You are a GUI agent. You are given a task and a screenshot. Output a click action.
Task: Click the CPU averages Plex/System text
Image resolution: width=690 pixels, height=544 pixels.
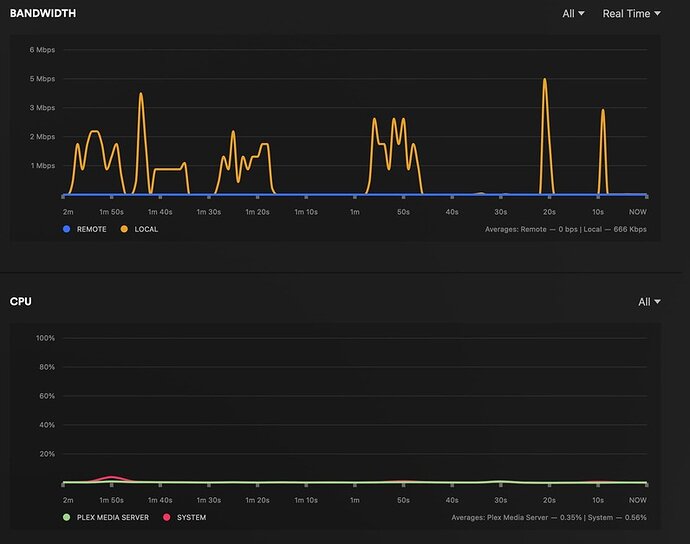tap(549, 518)
